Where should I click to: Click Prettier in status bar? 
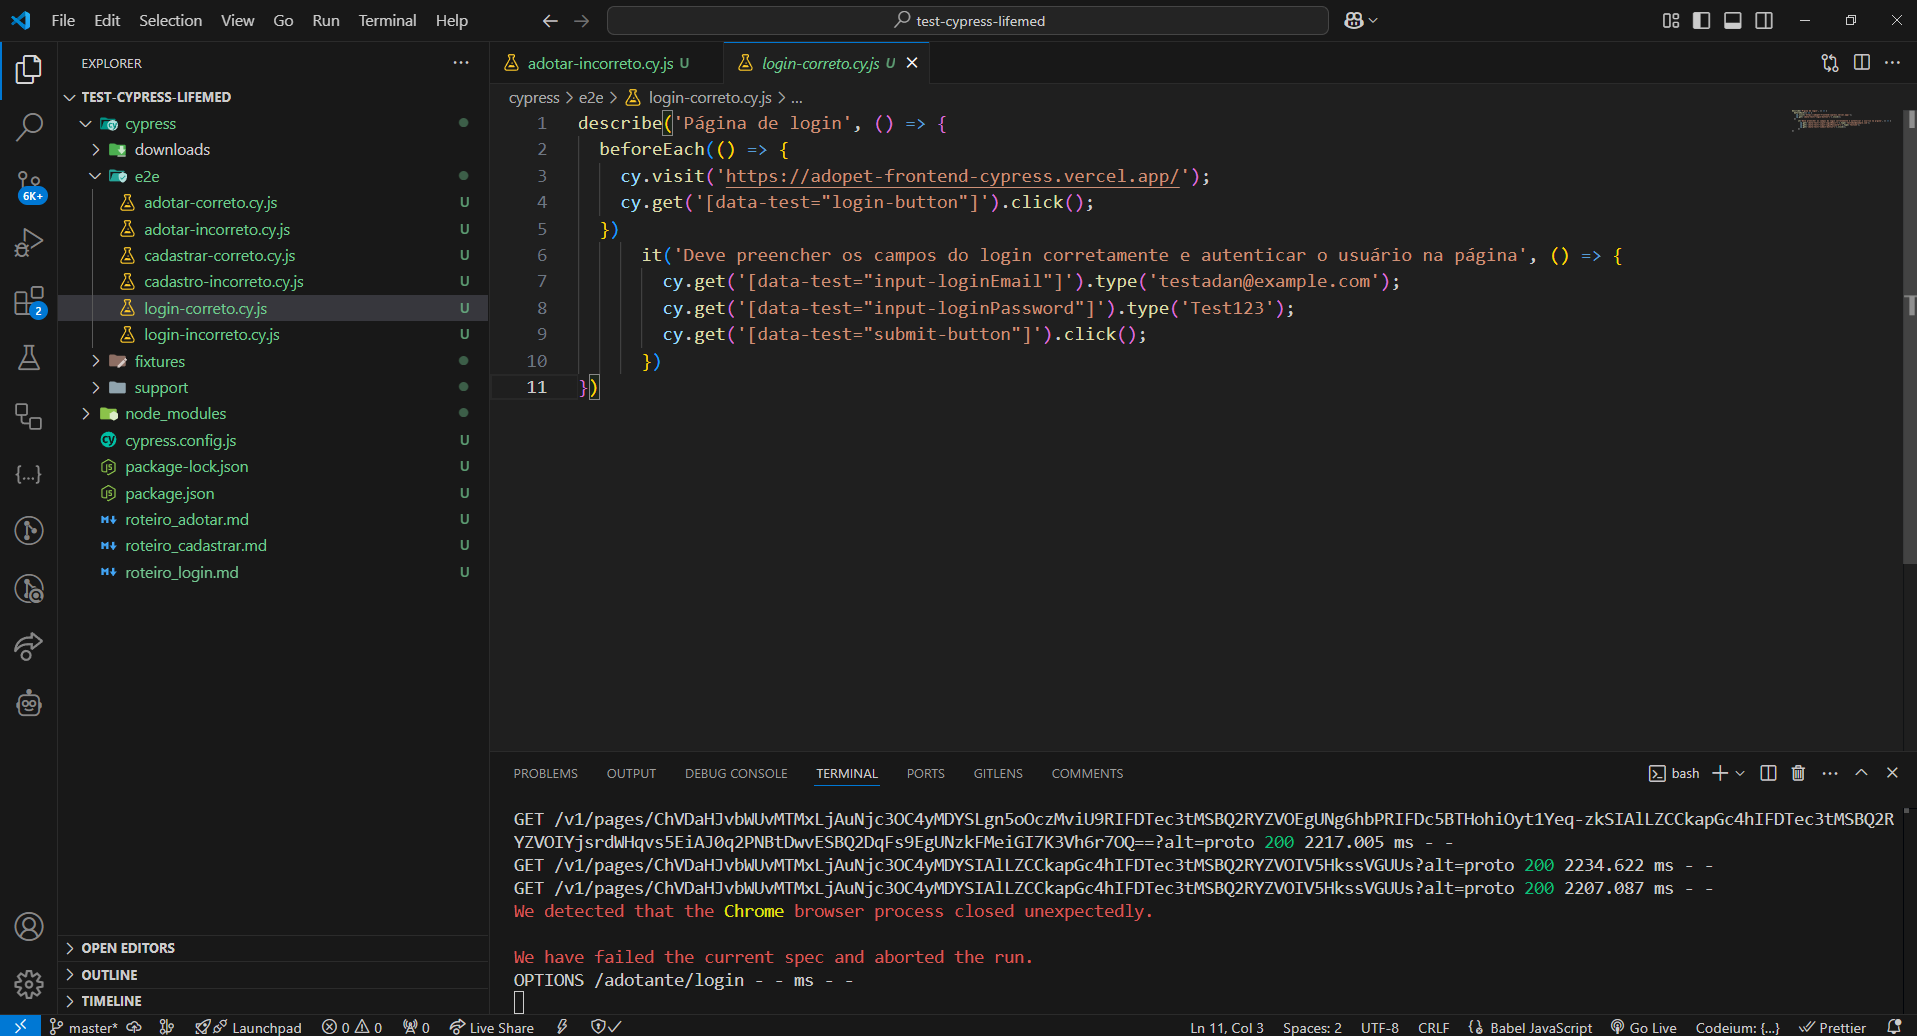click(x=1833, y=1027)
